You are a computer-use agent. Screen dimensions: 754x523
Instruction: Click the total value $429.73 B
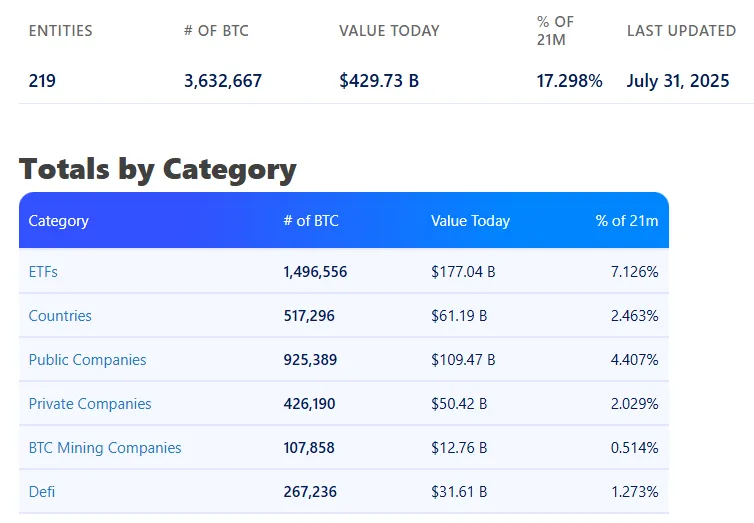pos(379,81)
